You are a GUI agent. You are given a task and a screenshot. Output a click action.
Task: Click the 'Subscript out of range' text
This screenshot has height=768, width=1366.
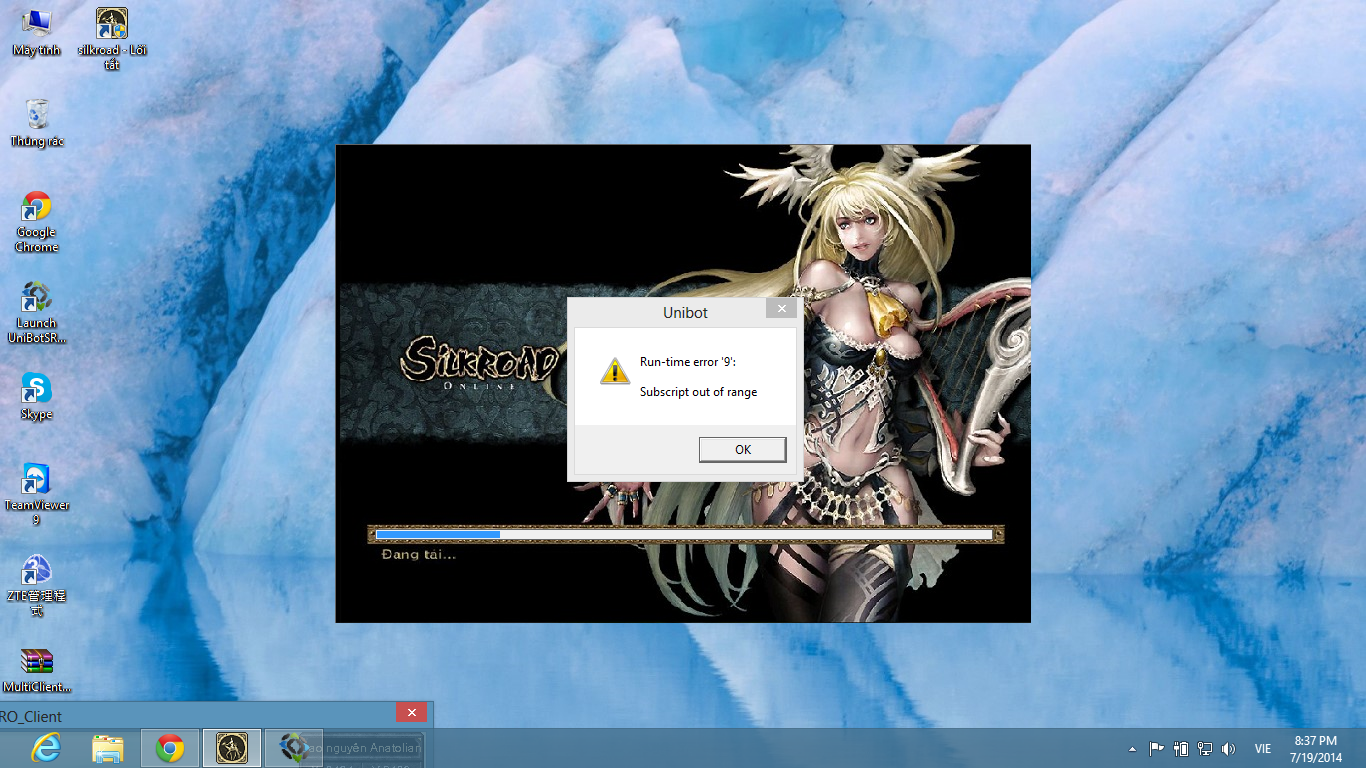(x=698, y=392)
